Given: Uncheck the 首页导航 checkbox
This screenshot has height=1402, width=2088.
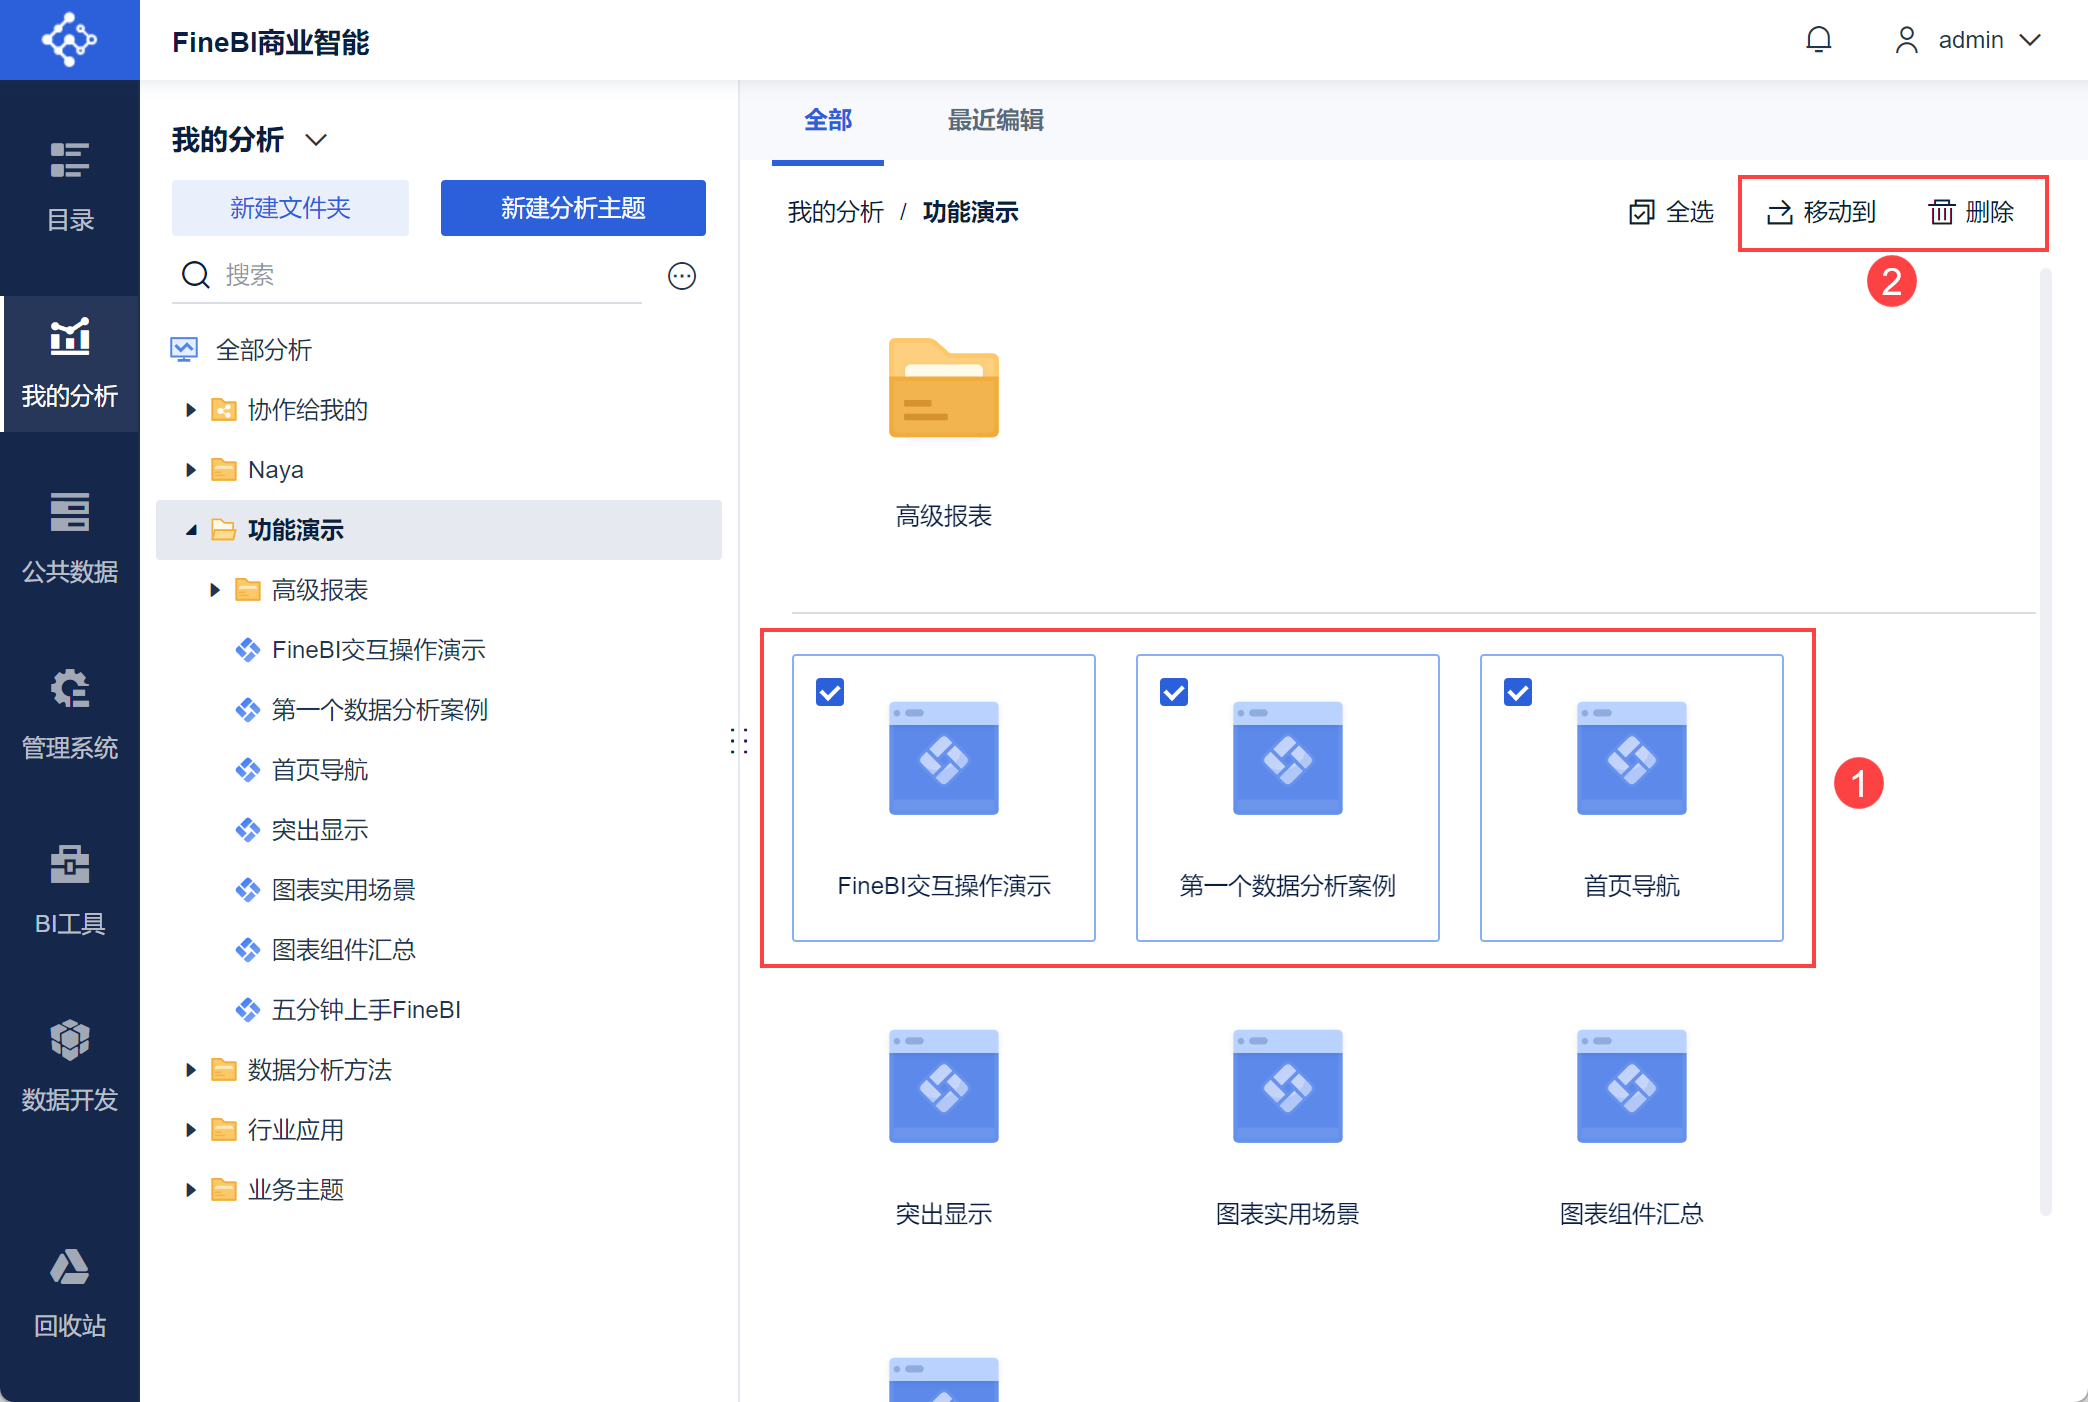Looking at the screenshot, I should pos(1518,692).
